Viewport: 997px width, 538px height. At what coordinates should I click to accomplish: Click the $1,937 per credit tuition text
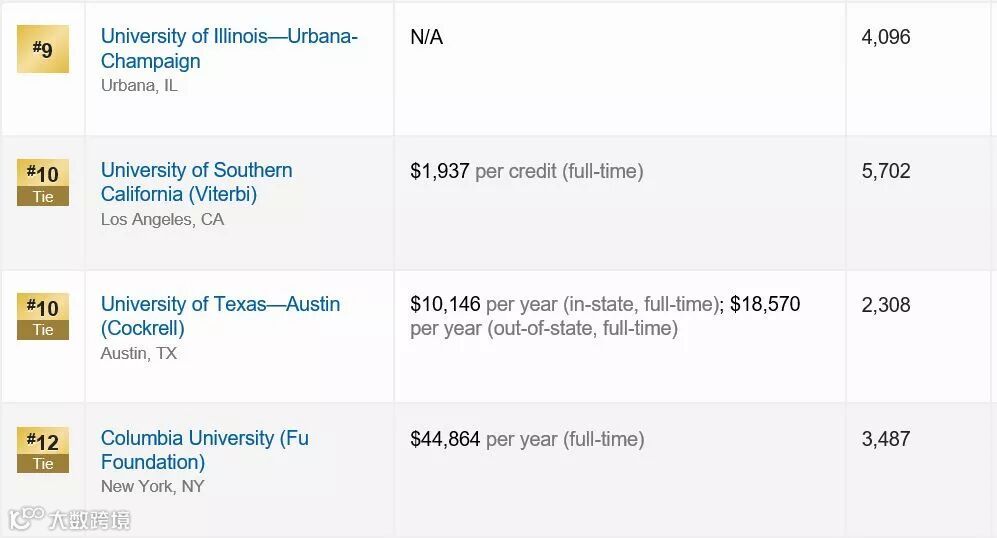526,171
